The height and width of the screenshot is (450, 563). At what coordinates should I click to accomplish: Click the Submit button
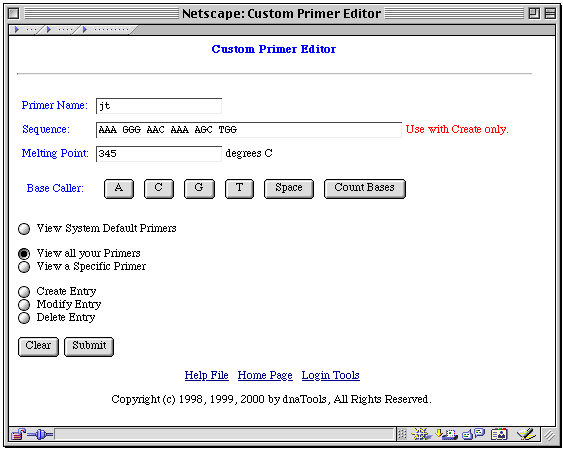(89, 347)
